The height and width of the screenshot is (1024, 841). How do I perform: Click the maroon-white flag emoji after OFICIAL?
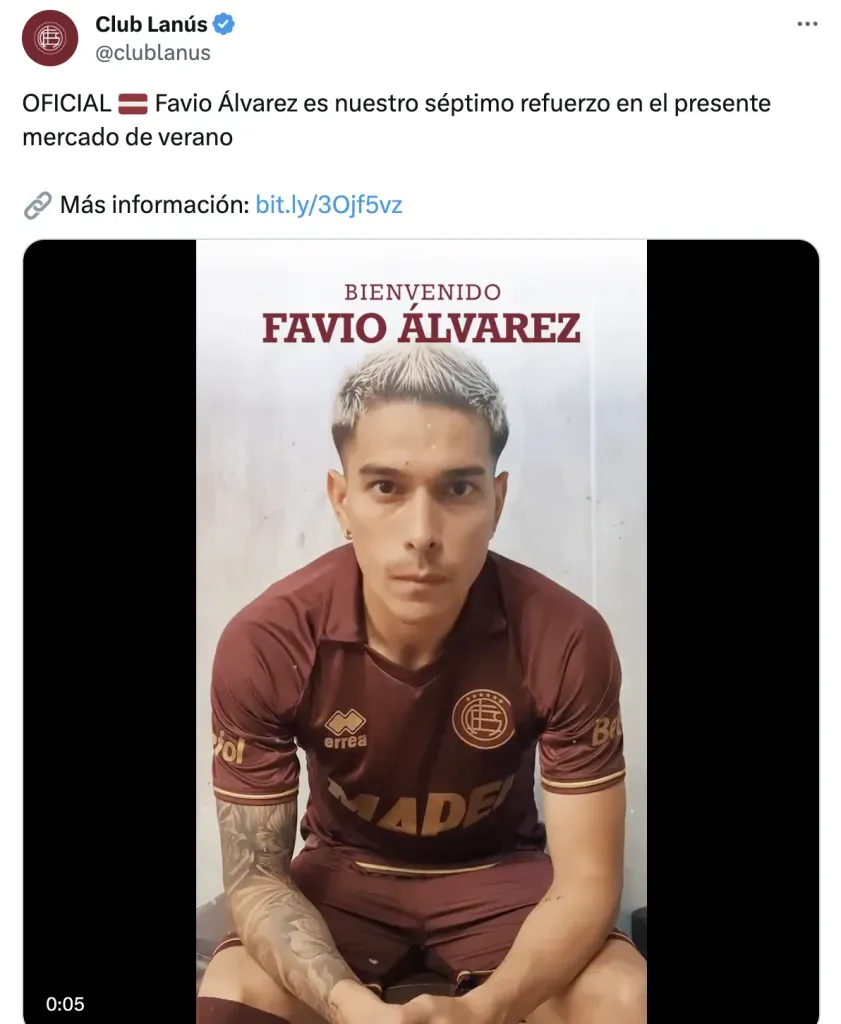[133, 104]
